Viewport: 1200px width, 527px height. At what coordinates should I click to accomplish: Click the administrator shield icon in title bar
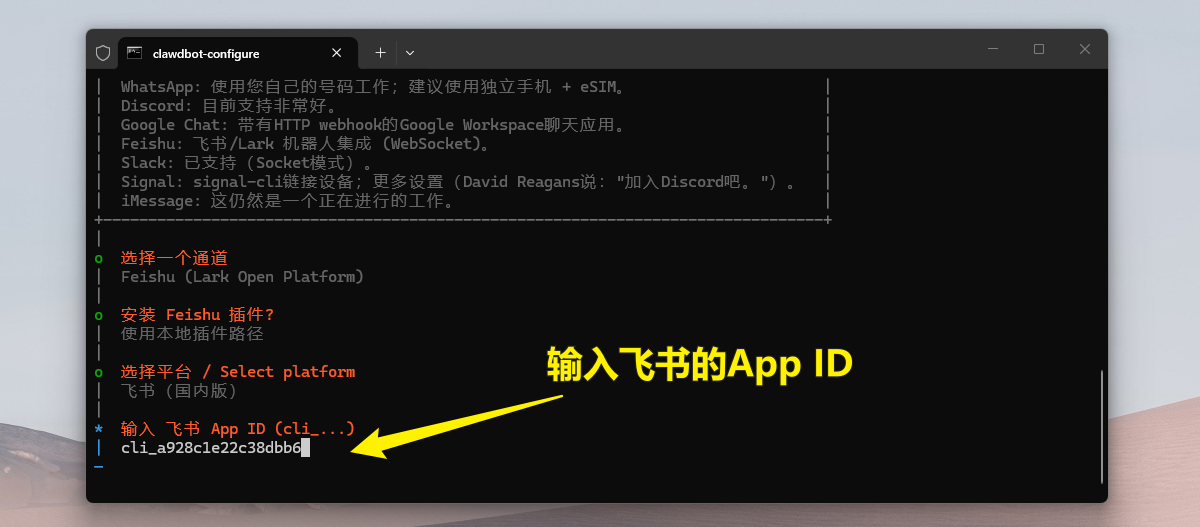[103, 53]
